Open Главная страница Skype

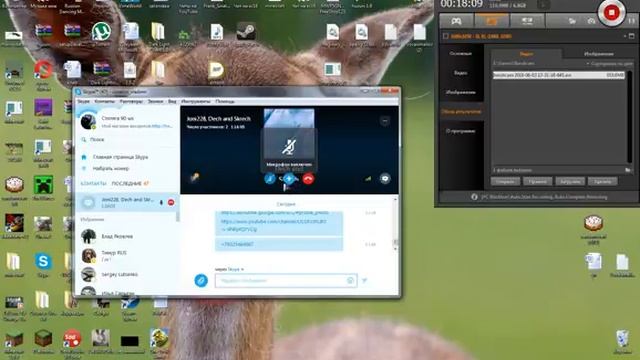[x=120, y=157]
